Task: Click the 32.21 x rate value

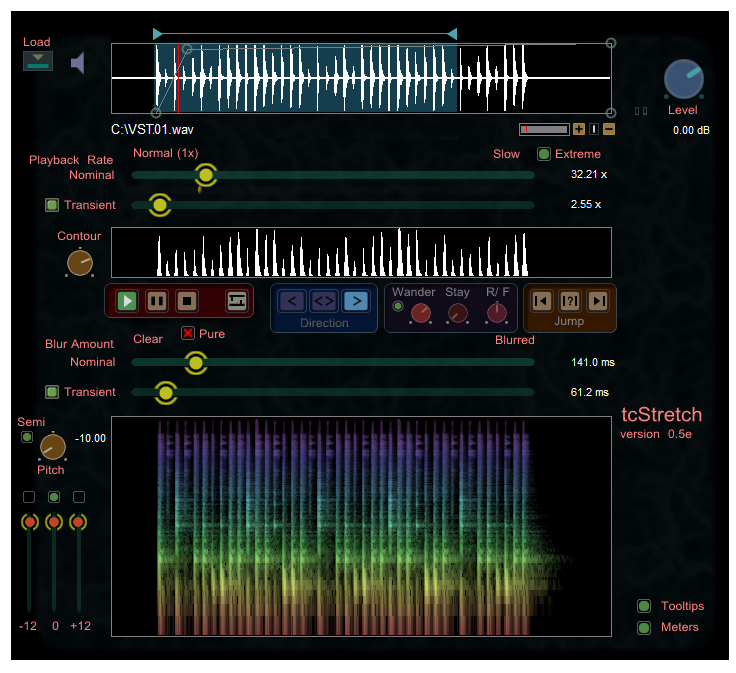Action: point(589,174)
